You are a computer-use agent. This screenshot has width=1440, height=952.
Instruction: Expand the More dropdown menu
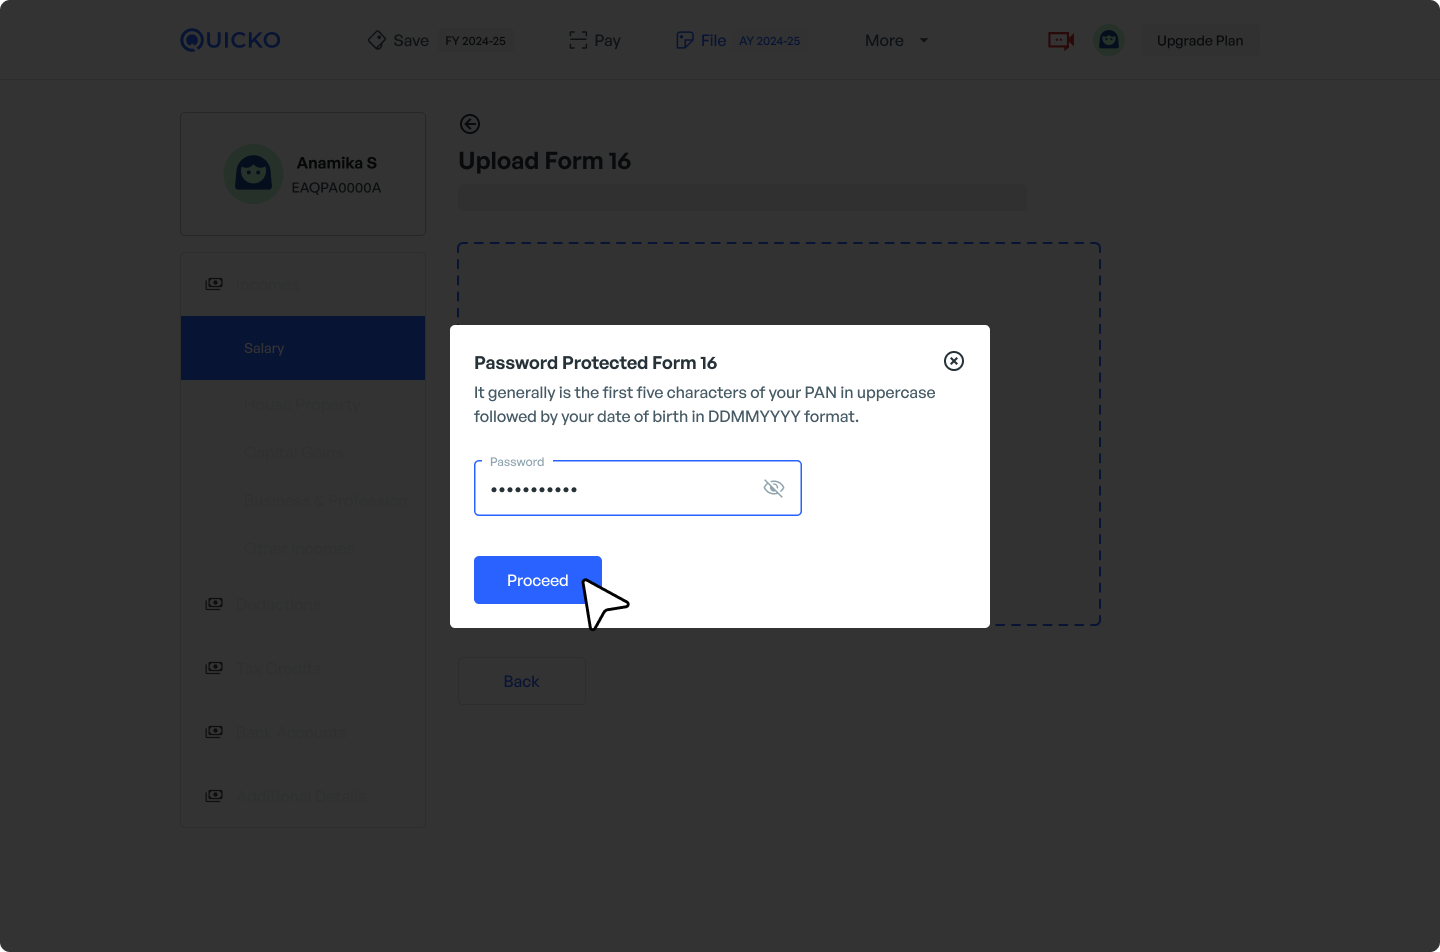coord(896,40)
